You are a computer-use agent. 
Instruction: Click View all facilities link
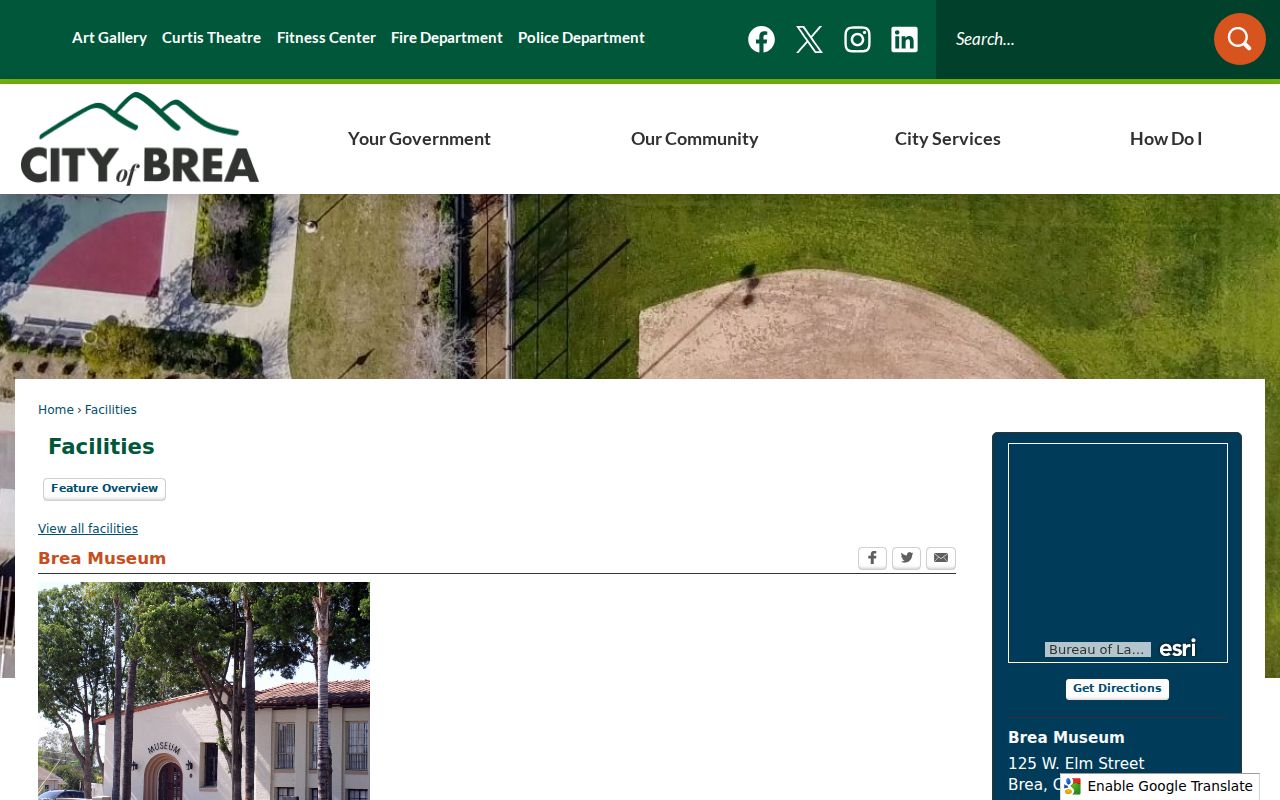pos(88,529)
